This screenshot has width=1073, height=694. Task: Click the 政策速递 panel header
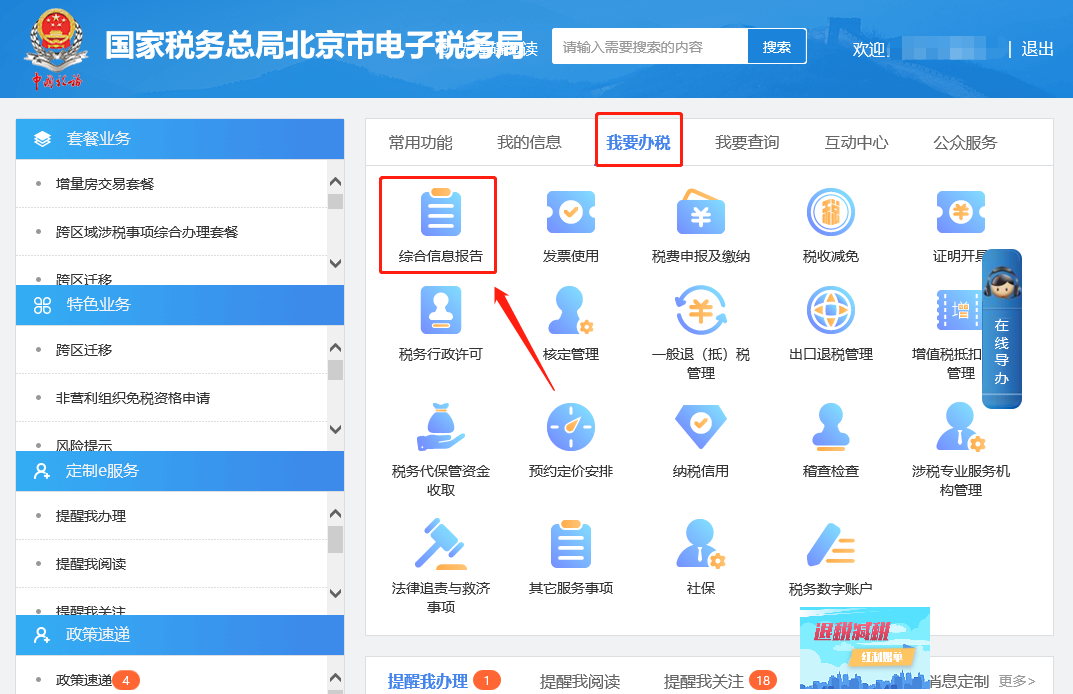pyautogui.click(x=180, y=634)
